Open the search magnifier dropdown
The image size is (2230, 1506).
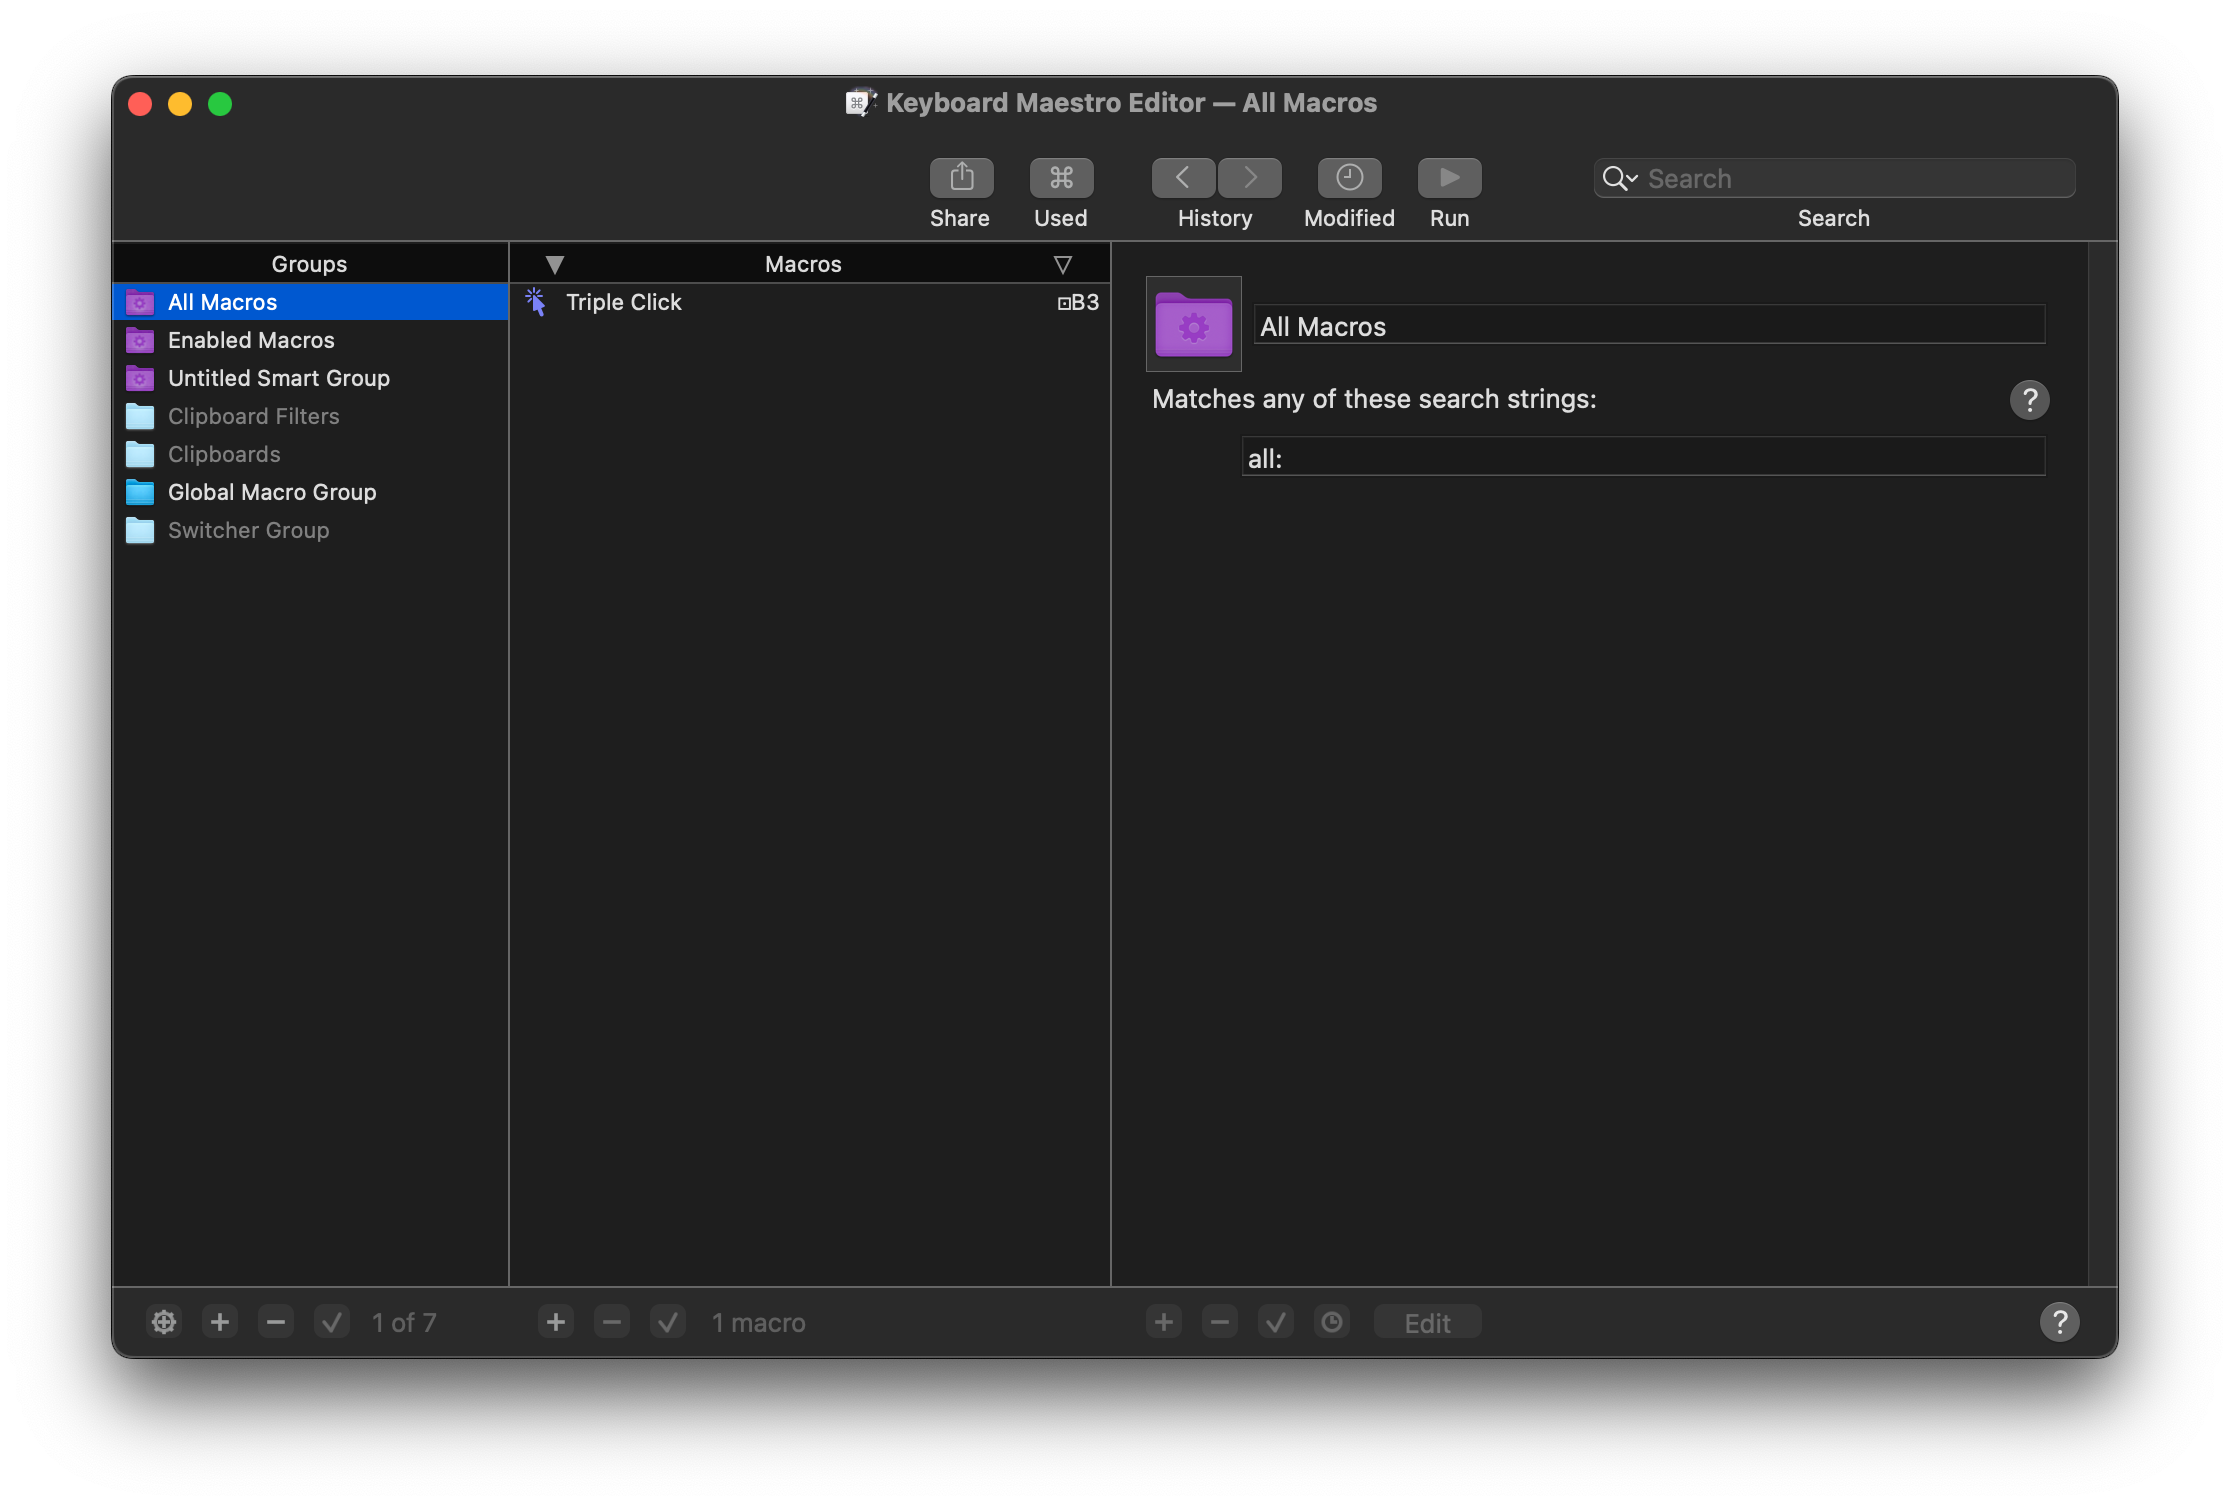tap(1619, 178)
